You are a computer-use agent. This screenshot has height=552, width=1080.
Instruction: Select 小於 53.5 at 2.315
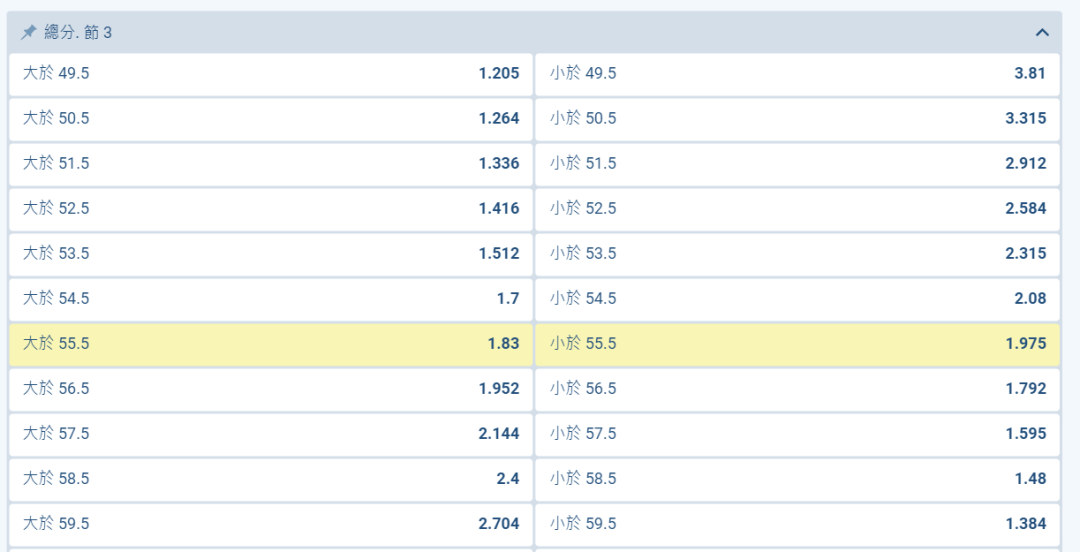(x=797, y=253)
